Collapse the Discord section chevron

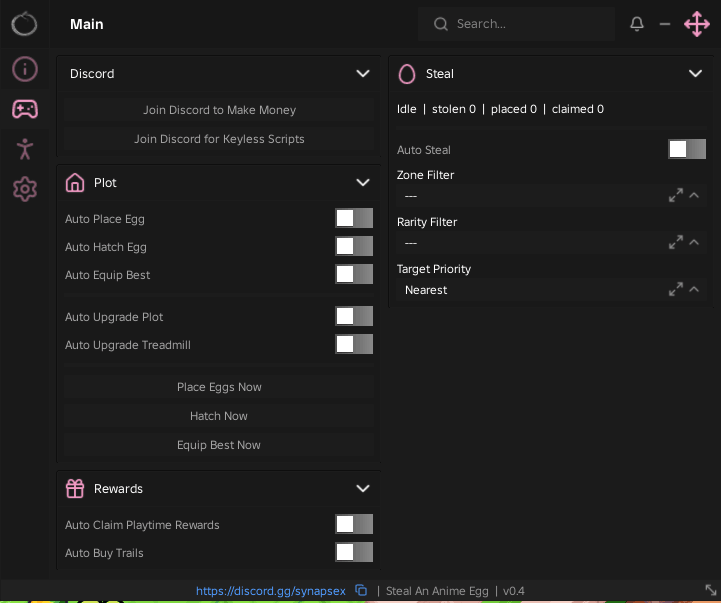(363, 74)
